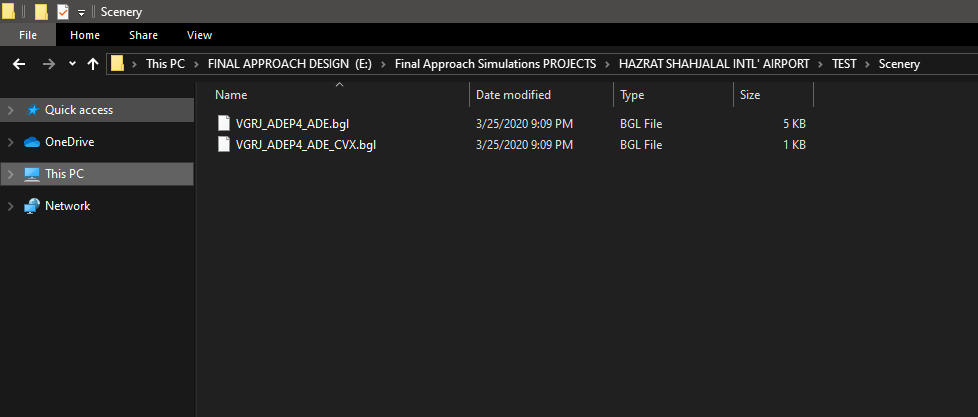Click the Properties quick access toolbar icon
Viewport: 978px width, 417px height.
(62, 12)
